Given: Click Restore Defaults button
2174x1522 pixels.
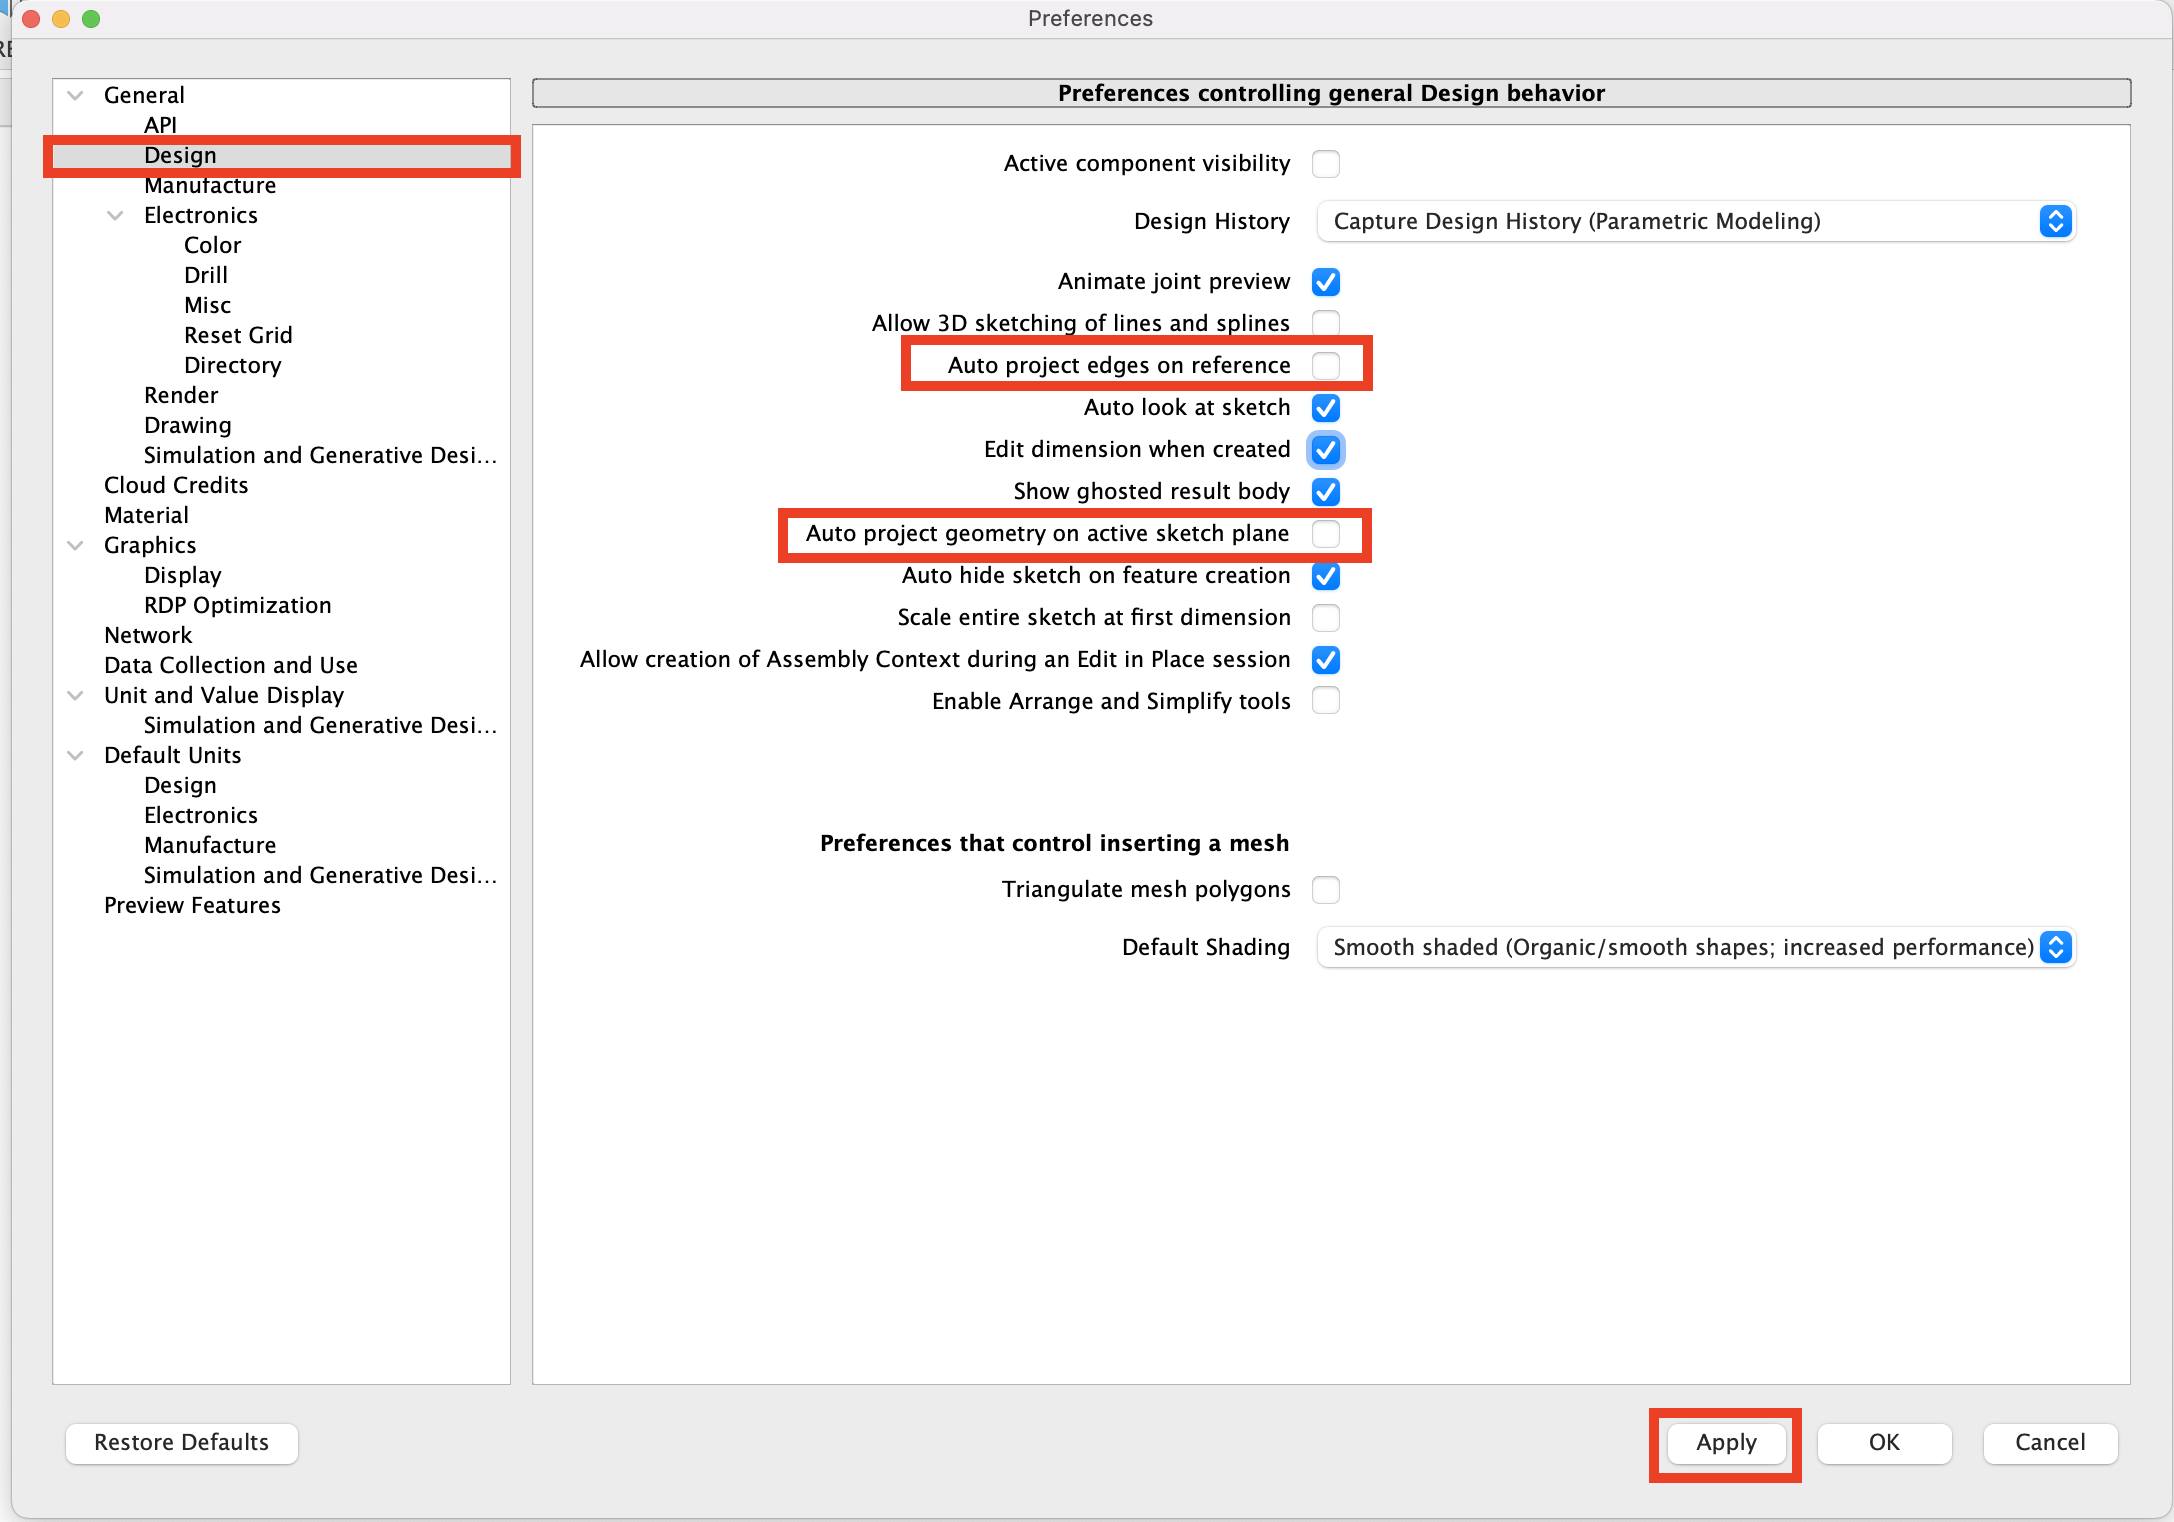Looking at the screenshot, I should pos(182,1443).
